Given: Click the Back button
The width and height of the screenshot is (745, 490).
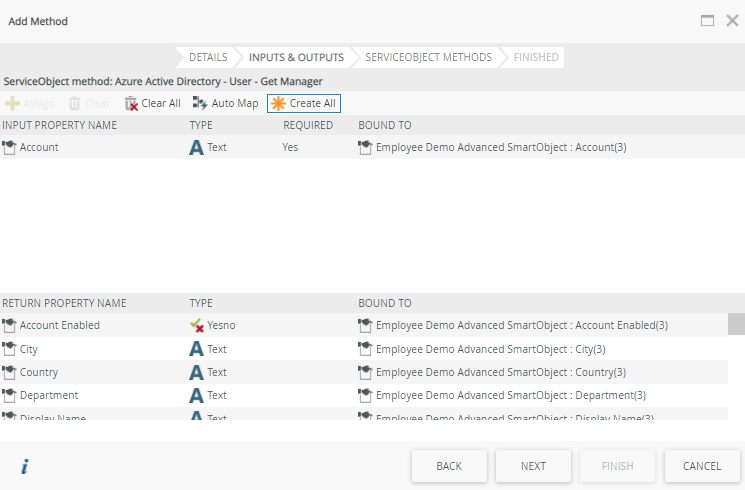Looking at the screenshot, I should point(449,466).
